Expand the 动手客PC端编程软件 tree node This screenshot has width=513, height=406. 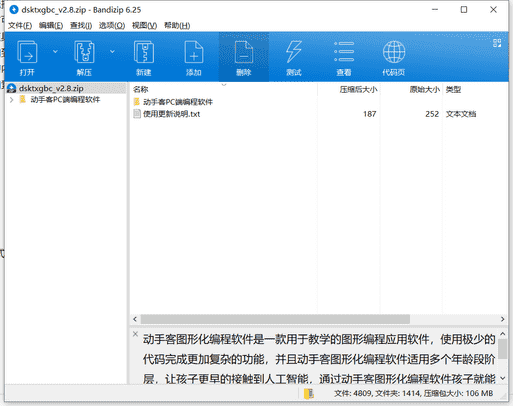pos(11,100)
